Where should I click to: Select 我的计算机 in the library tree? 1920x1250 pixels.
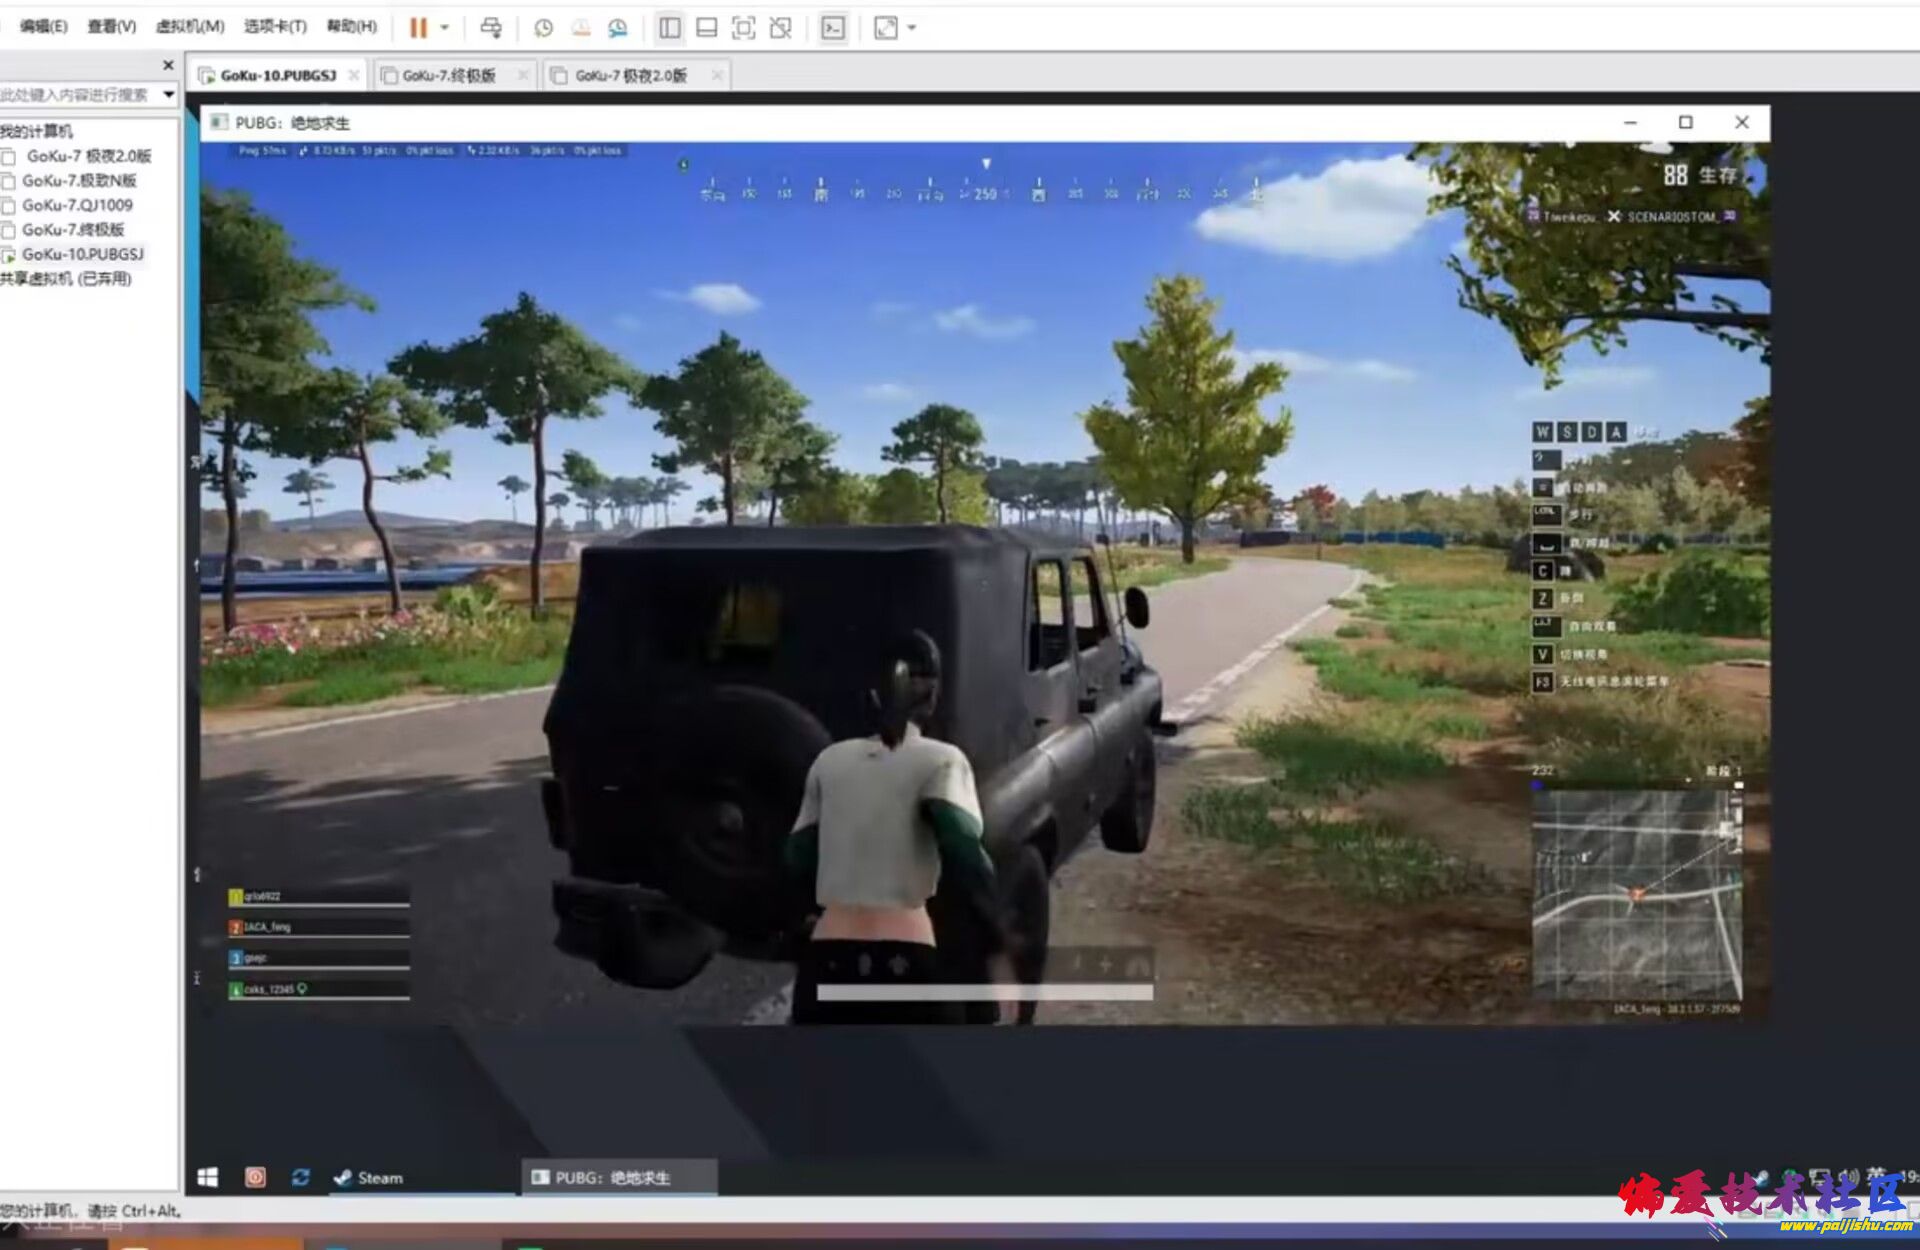(37, 131)
